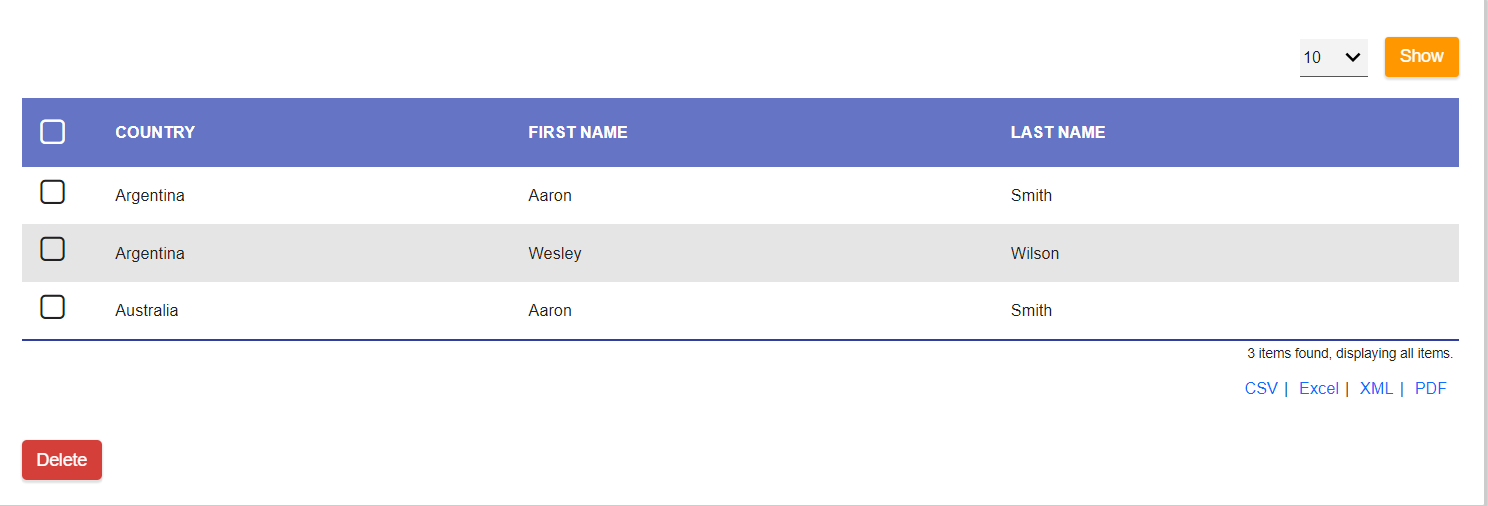Sort by the FIRST NAME column header
The image size is (1488, 506).
578,132
